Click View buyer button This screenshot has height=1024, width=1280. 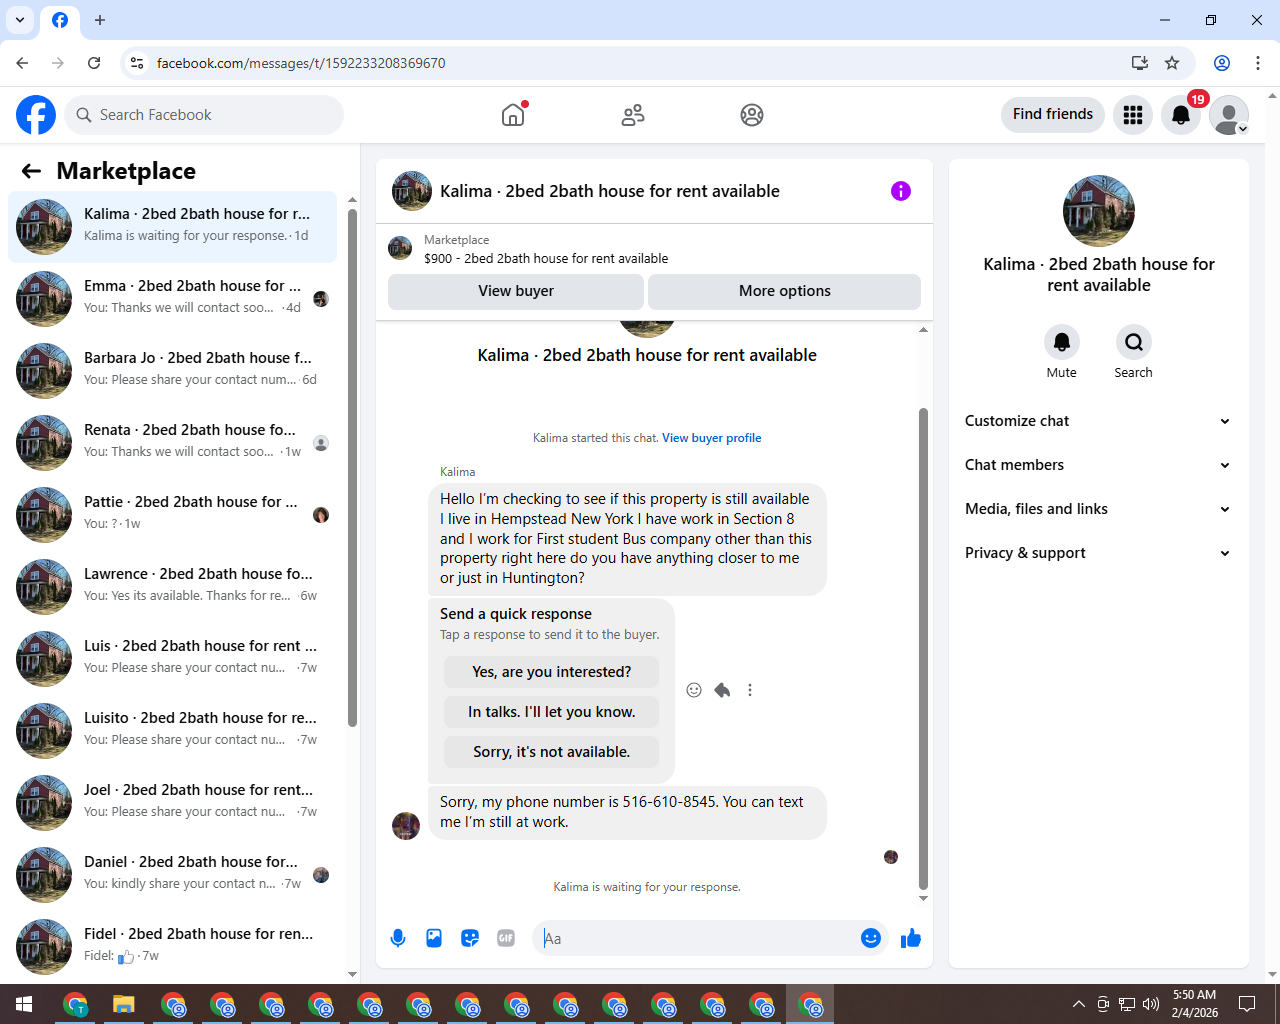click(516, 291)
